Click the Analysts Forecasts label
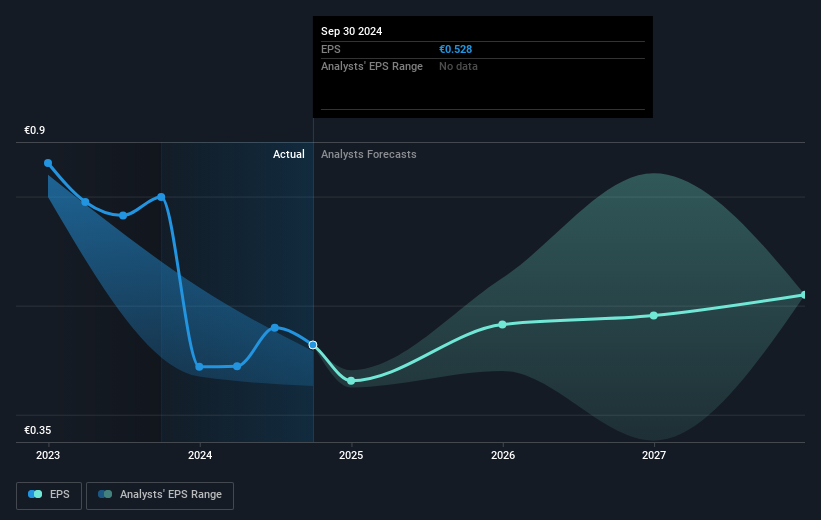 coord(369,154)
